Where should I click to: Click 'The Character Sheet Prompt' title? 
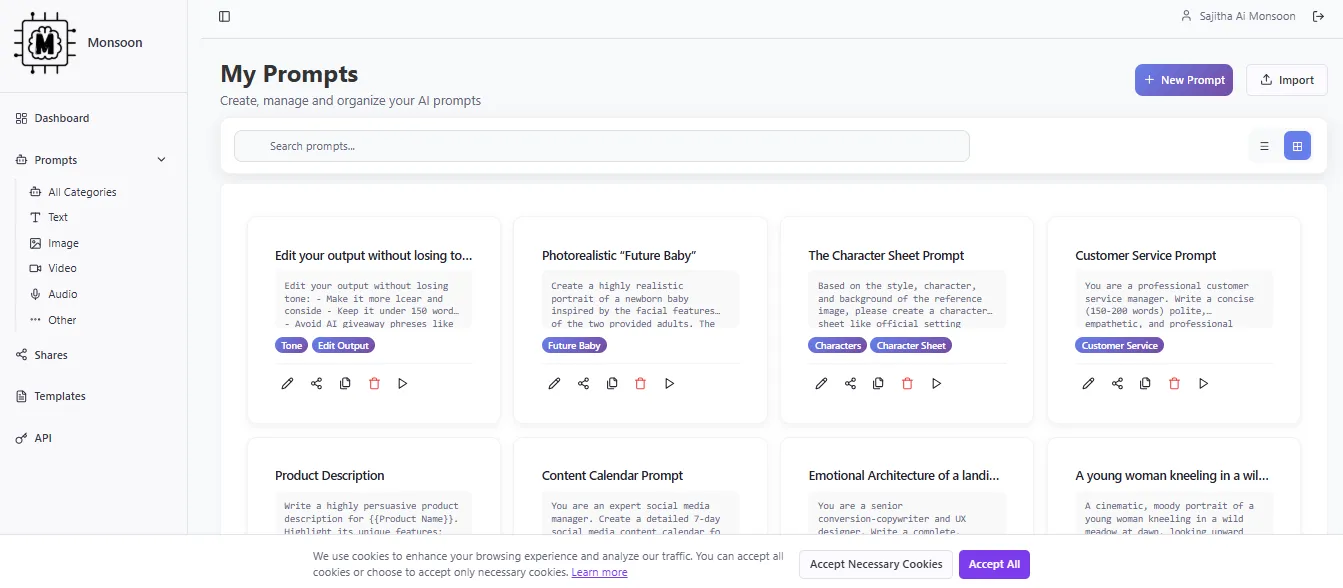point(886,256)
